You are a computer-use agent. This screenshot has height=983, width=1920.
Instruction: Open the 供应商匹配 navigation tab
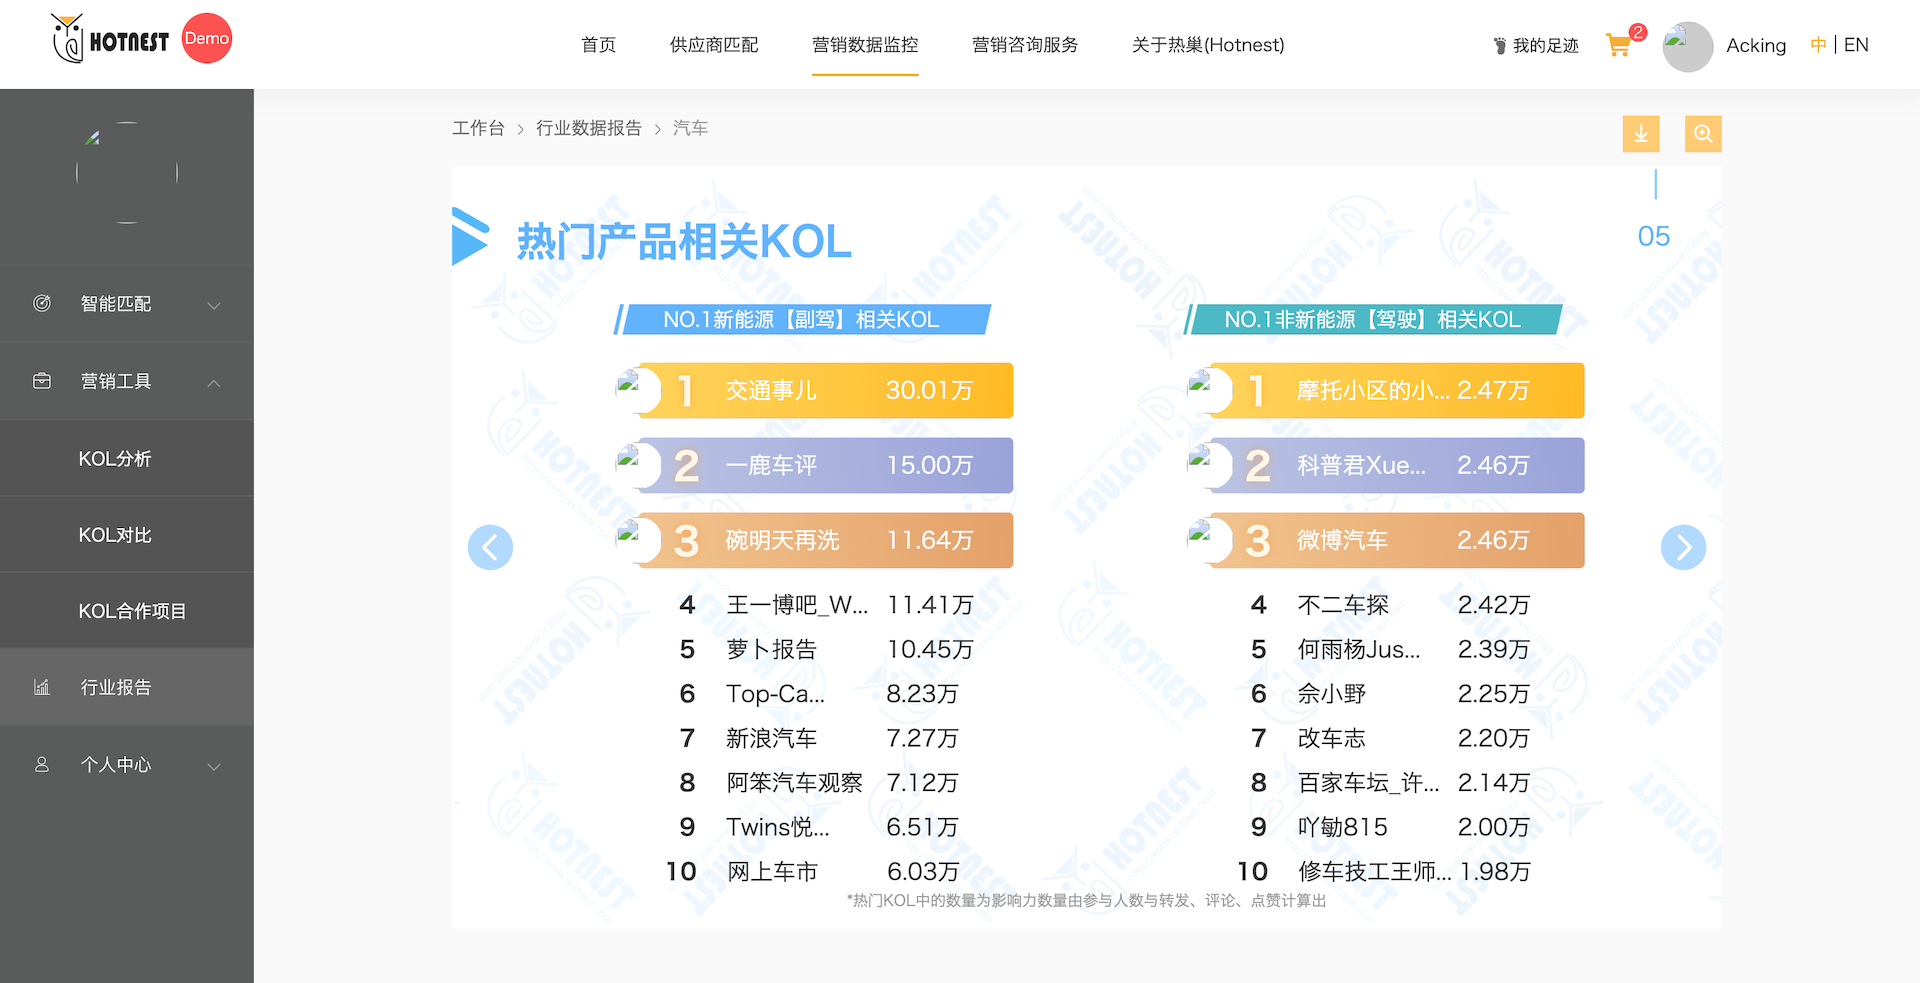tap(714, 45)
